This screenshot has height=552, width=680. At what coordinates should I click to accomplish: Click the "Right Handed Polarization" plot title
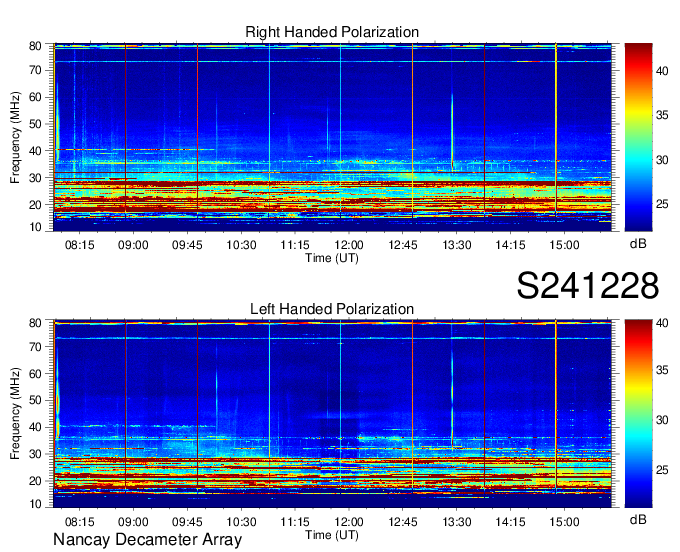(x=332, y=32)
